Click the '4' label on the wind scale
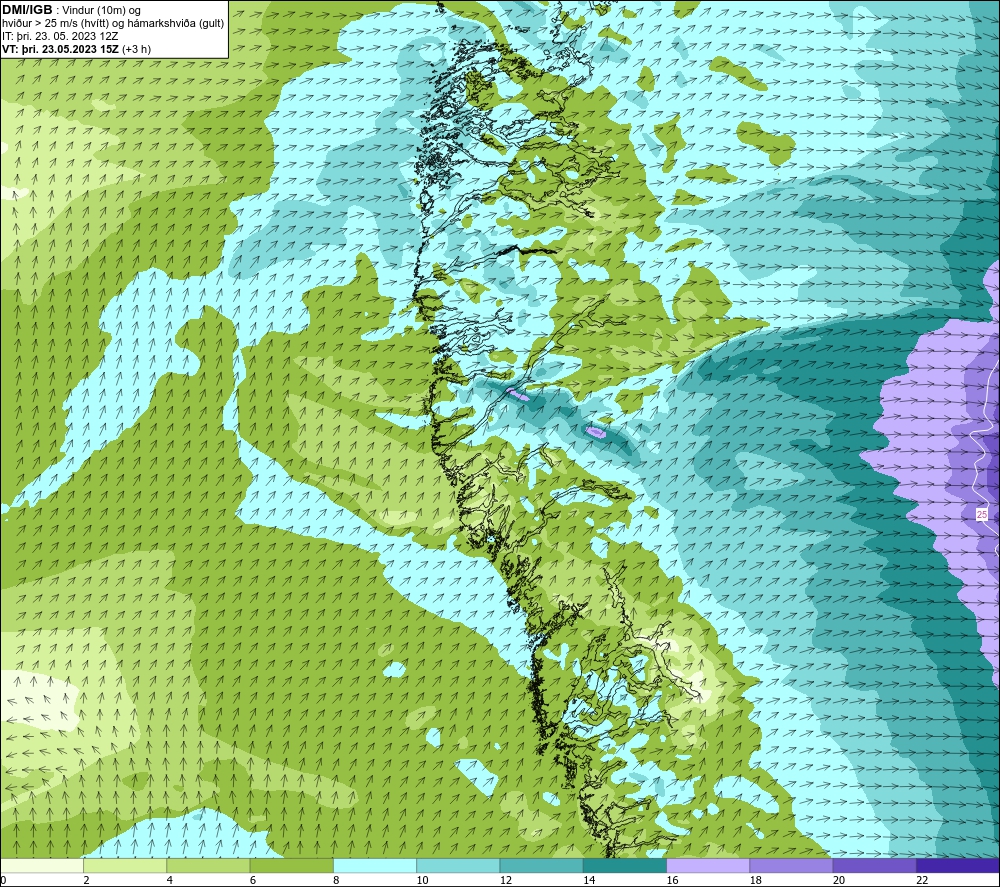The width and height of the screenshot is (1000, 887). click(x=170, y=880)
